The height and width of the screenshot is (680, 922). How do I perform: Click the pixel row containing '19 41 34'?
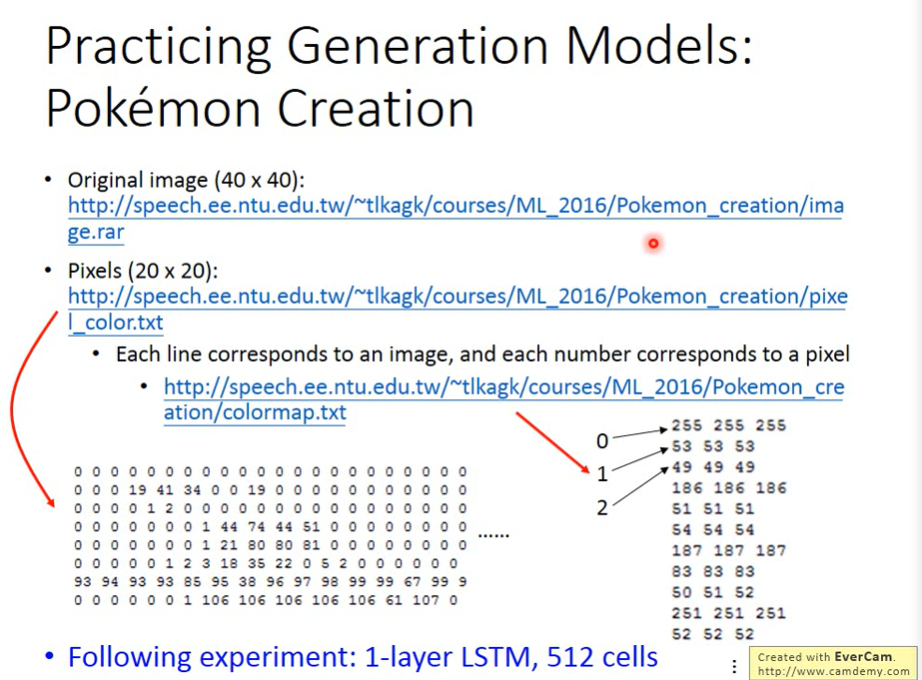(271, 490)
